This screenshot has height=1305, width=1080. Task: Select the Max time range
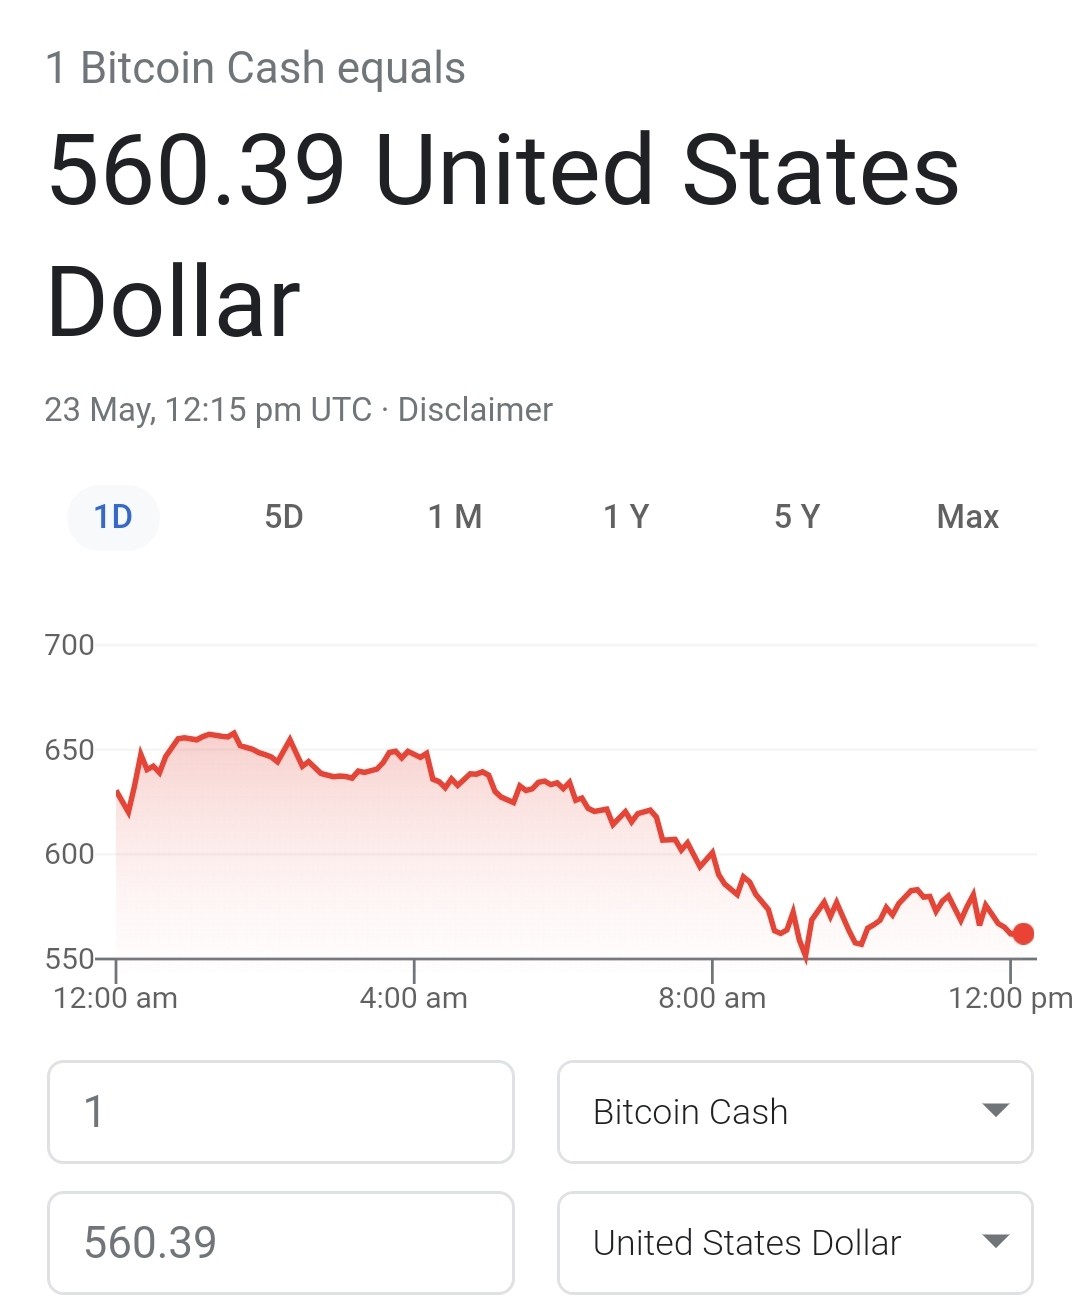point(968,517)
